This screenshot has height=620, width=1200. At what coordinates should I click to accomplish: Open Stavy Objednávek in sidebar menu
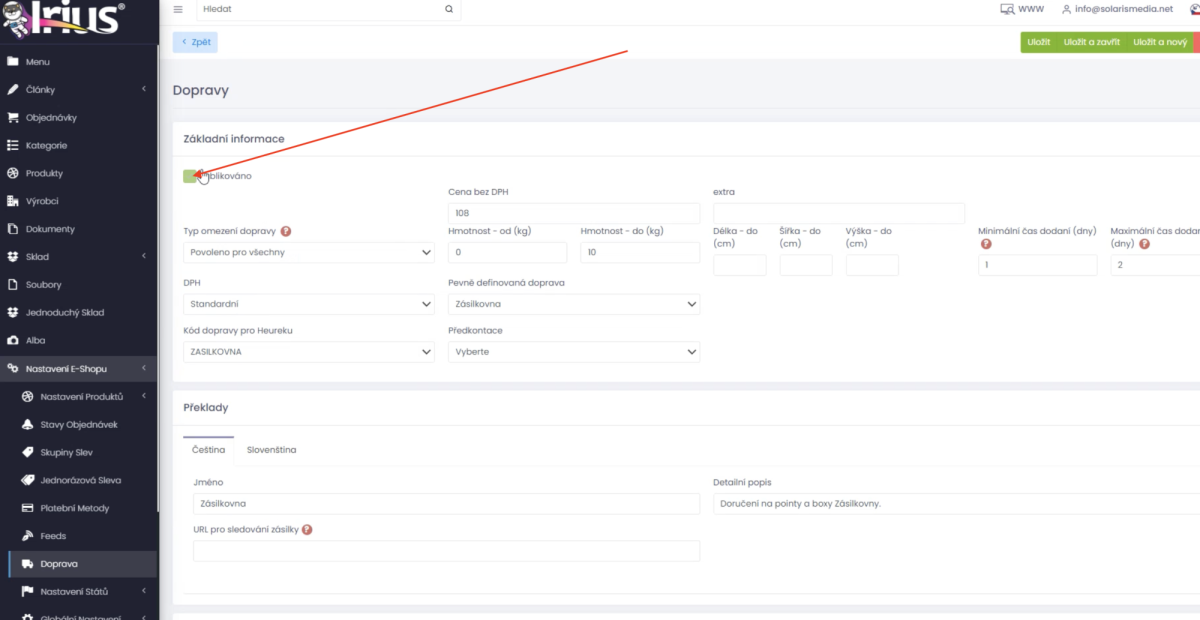[79, 425]
